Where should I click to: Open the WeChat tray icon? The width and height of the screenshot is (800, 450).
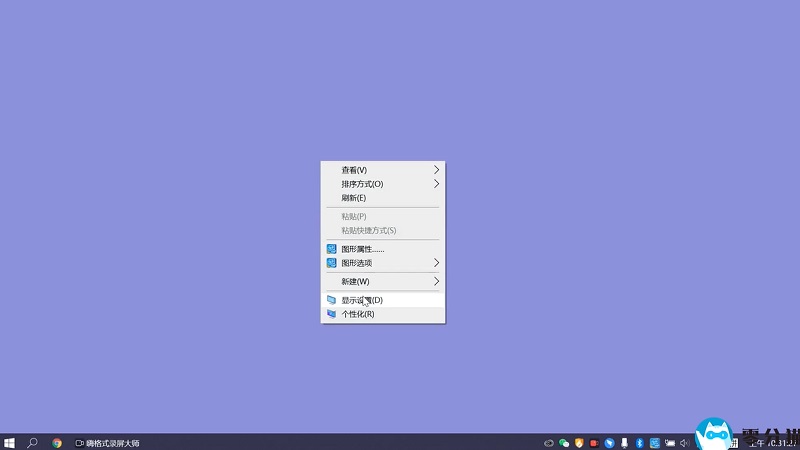tap(564, 442)
